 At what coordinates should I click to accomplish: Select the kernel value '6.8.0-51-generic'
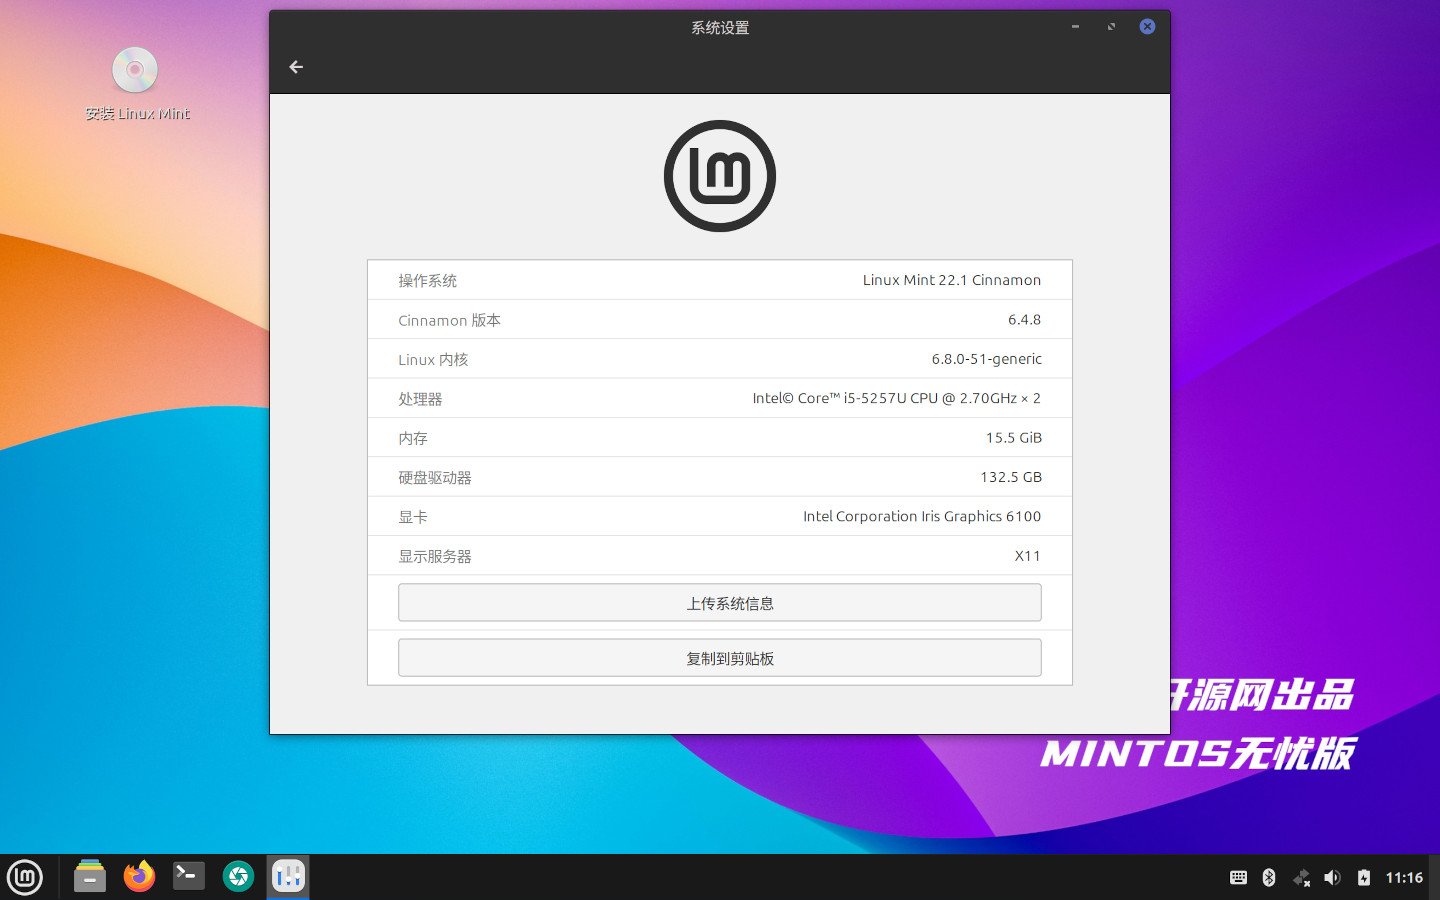[987, 359]
